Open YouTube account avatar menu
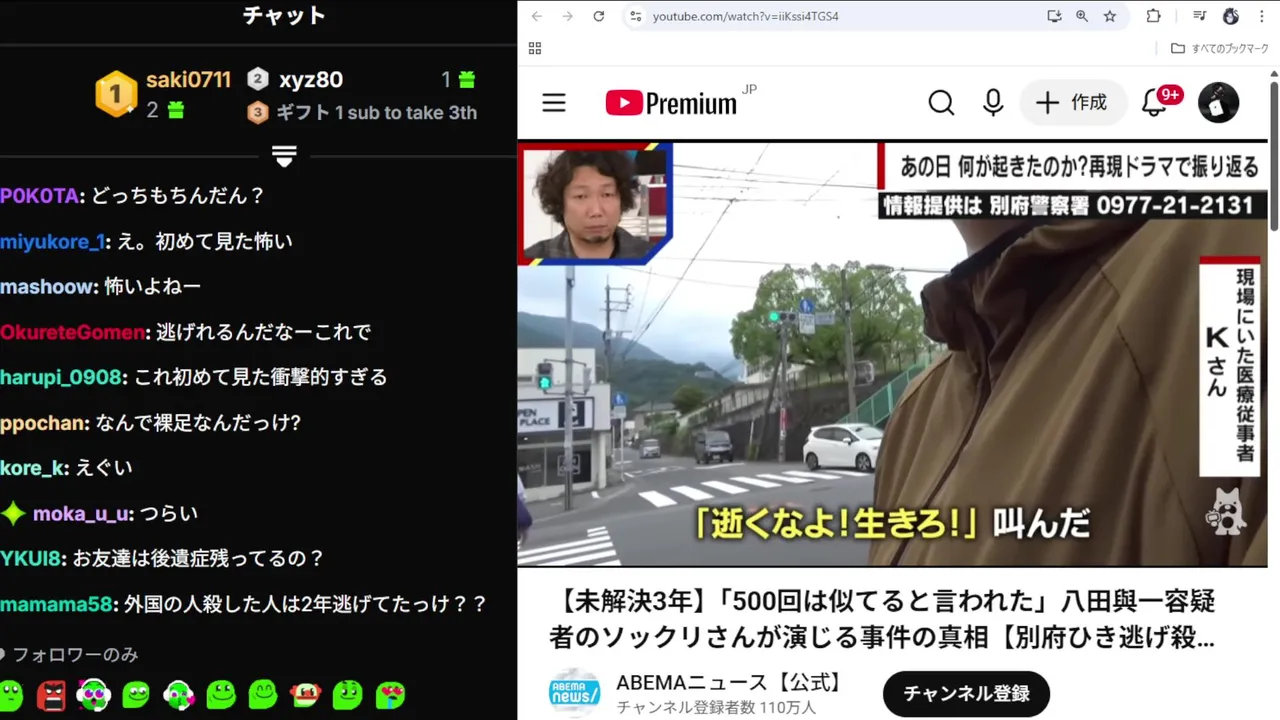The image size is (1280, 720). pos(1218,102)
